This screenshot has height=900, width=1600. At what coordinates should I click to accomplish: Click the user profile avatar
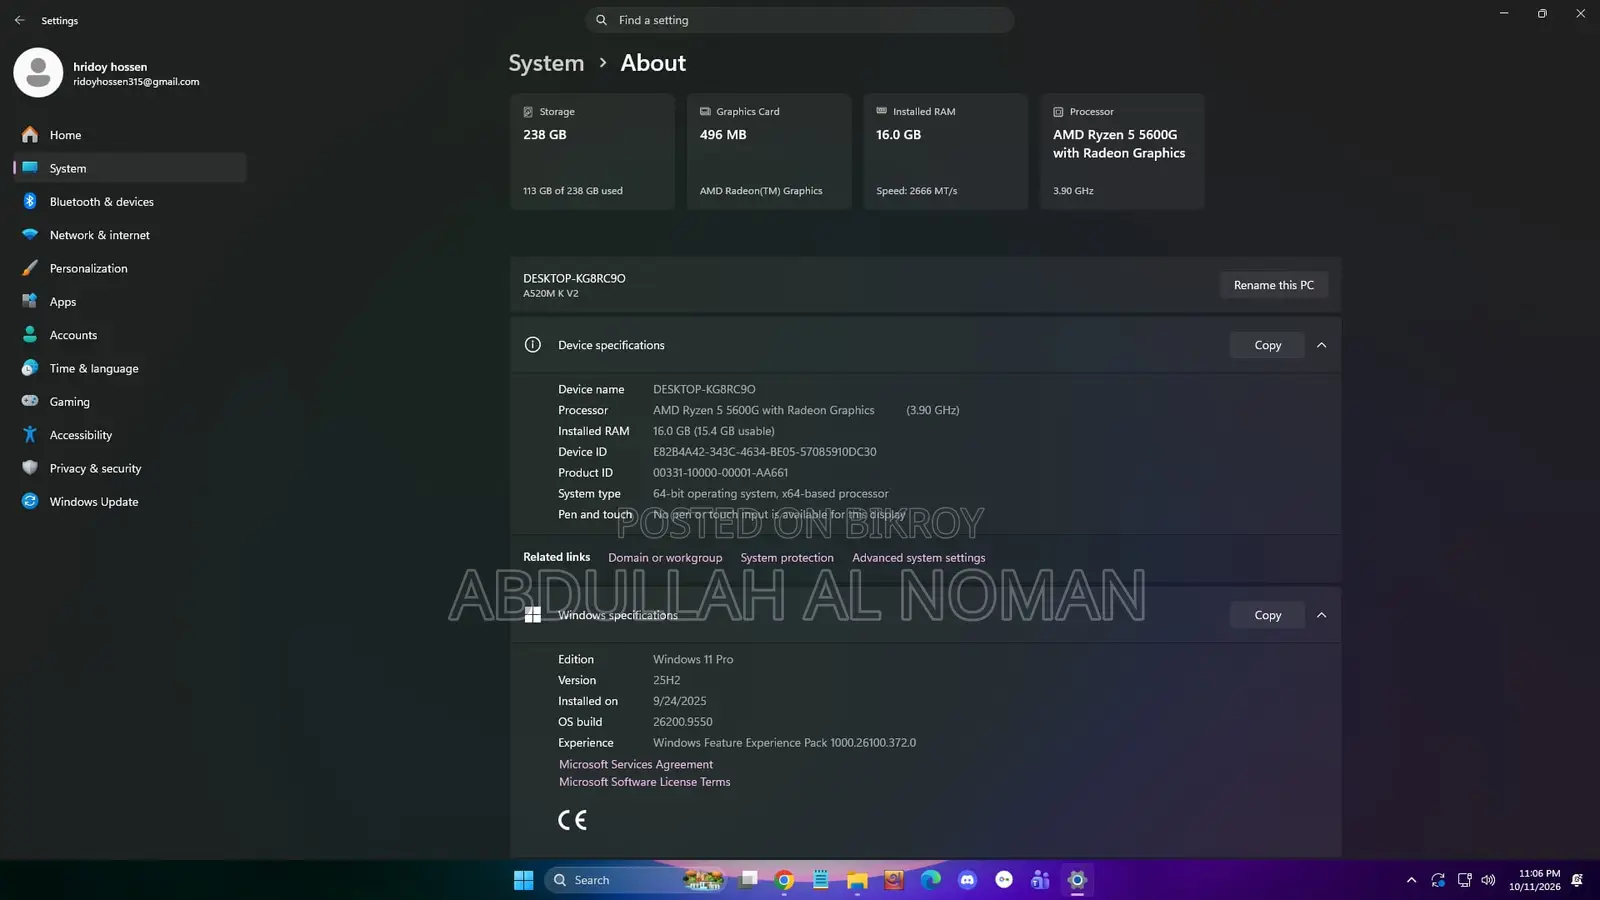point(38,72)
